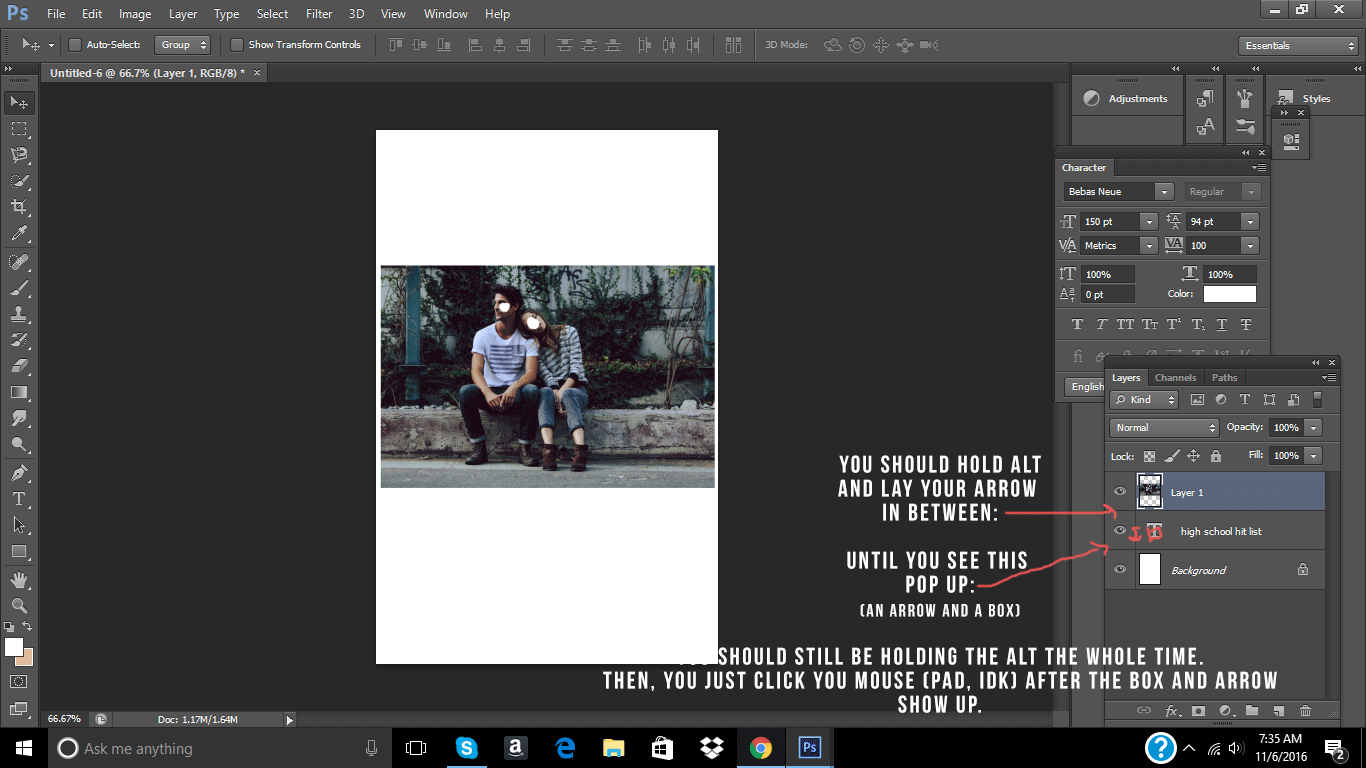The width and height of the screenshot is (1366, 768).
Task: Delete layer using trash icon
Action: pos(1305,711)
